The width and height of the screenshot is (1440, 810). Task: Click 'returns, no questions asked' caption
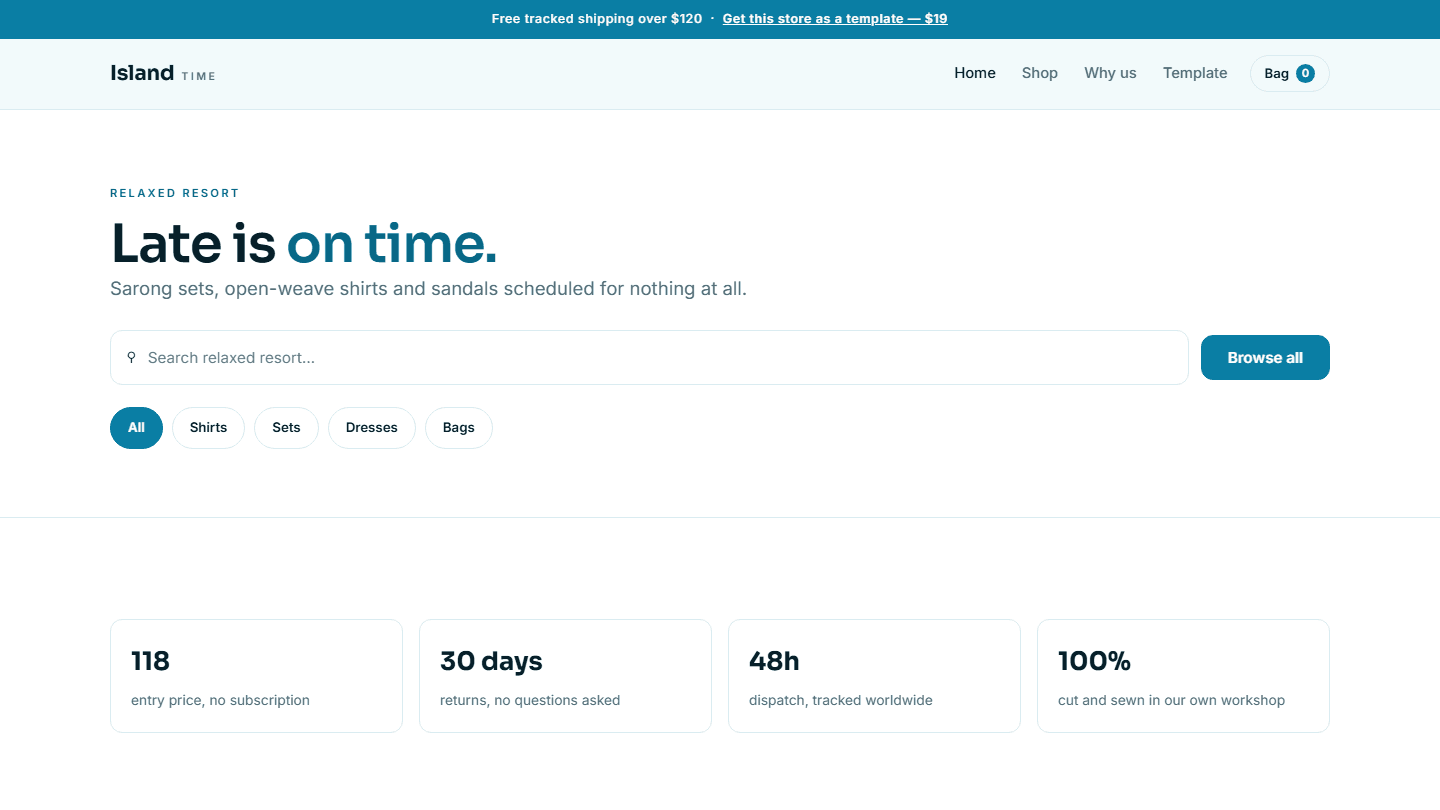coord(530,700)
